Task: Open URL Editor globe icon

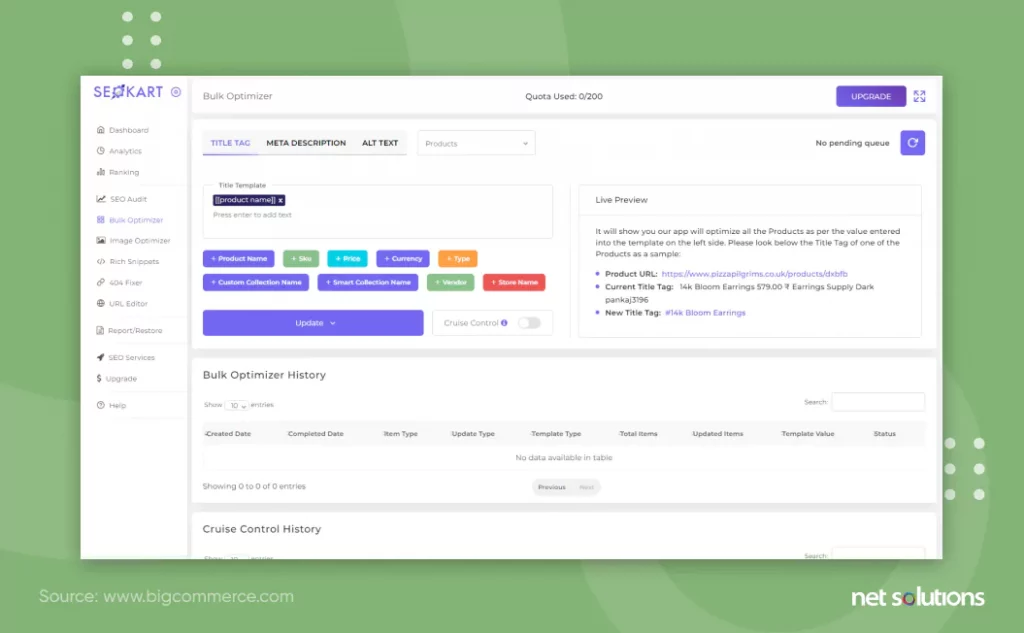Action: tap(101, 304)
